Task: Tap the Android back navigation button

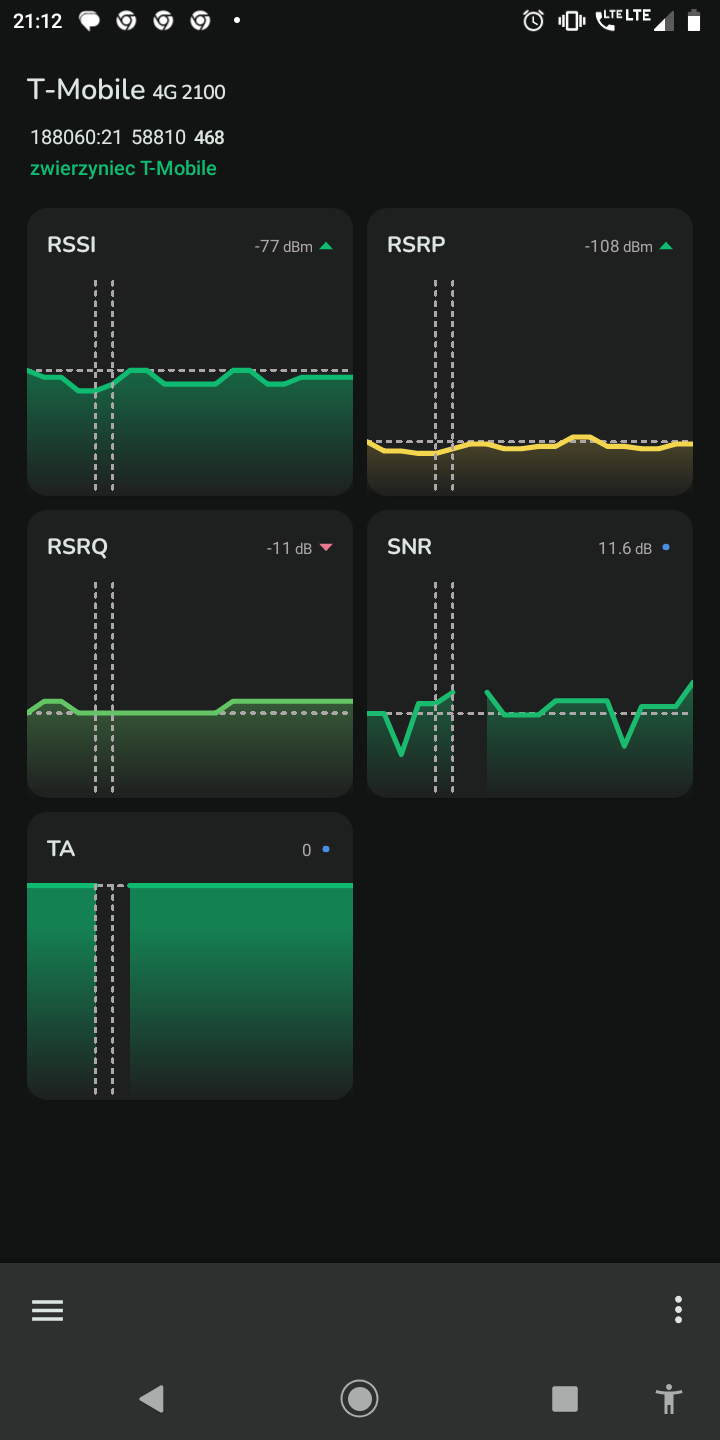Action: click(151, 1398)
